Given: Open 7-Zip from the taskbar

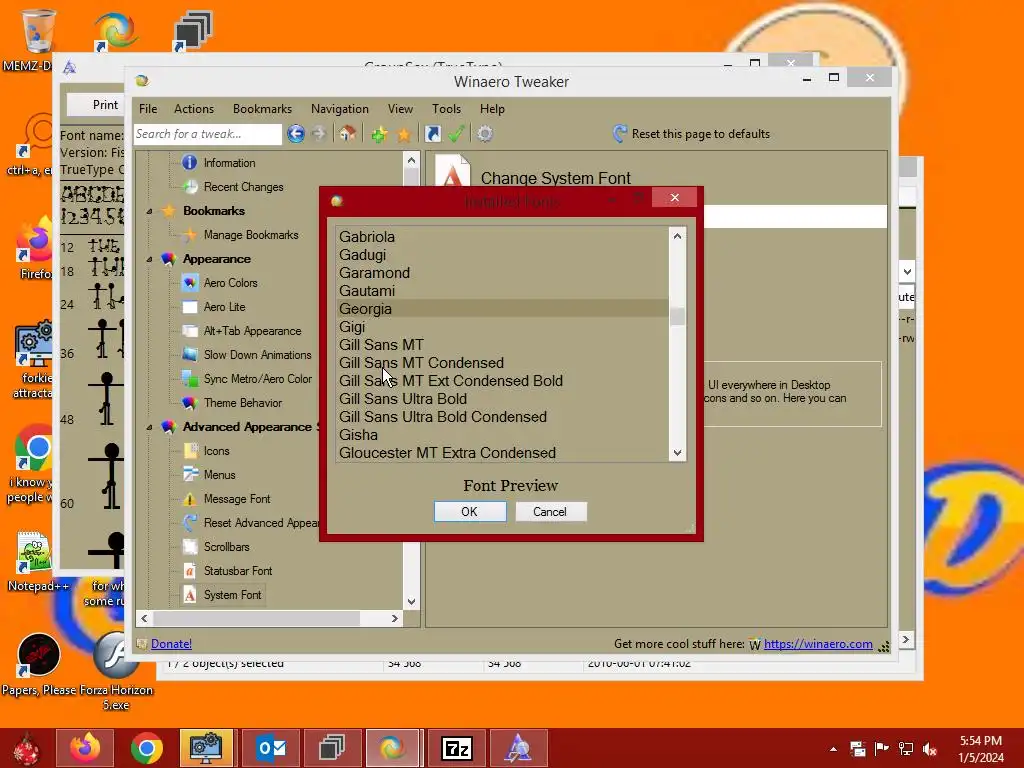Looking at the screenshot, I should pos(456,748).
